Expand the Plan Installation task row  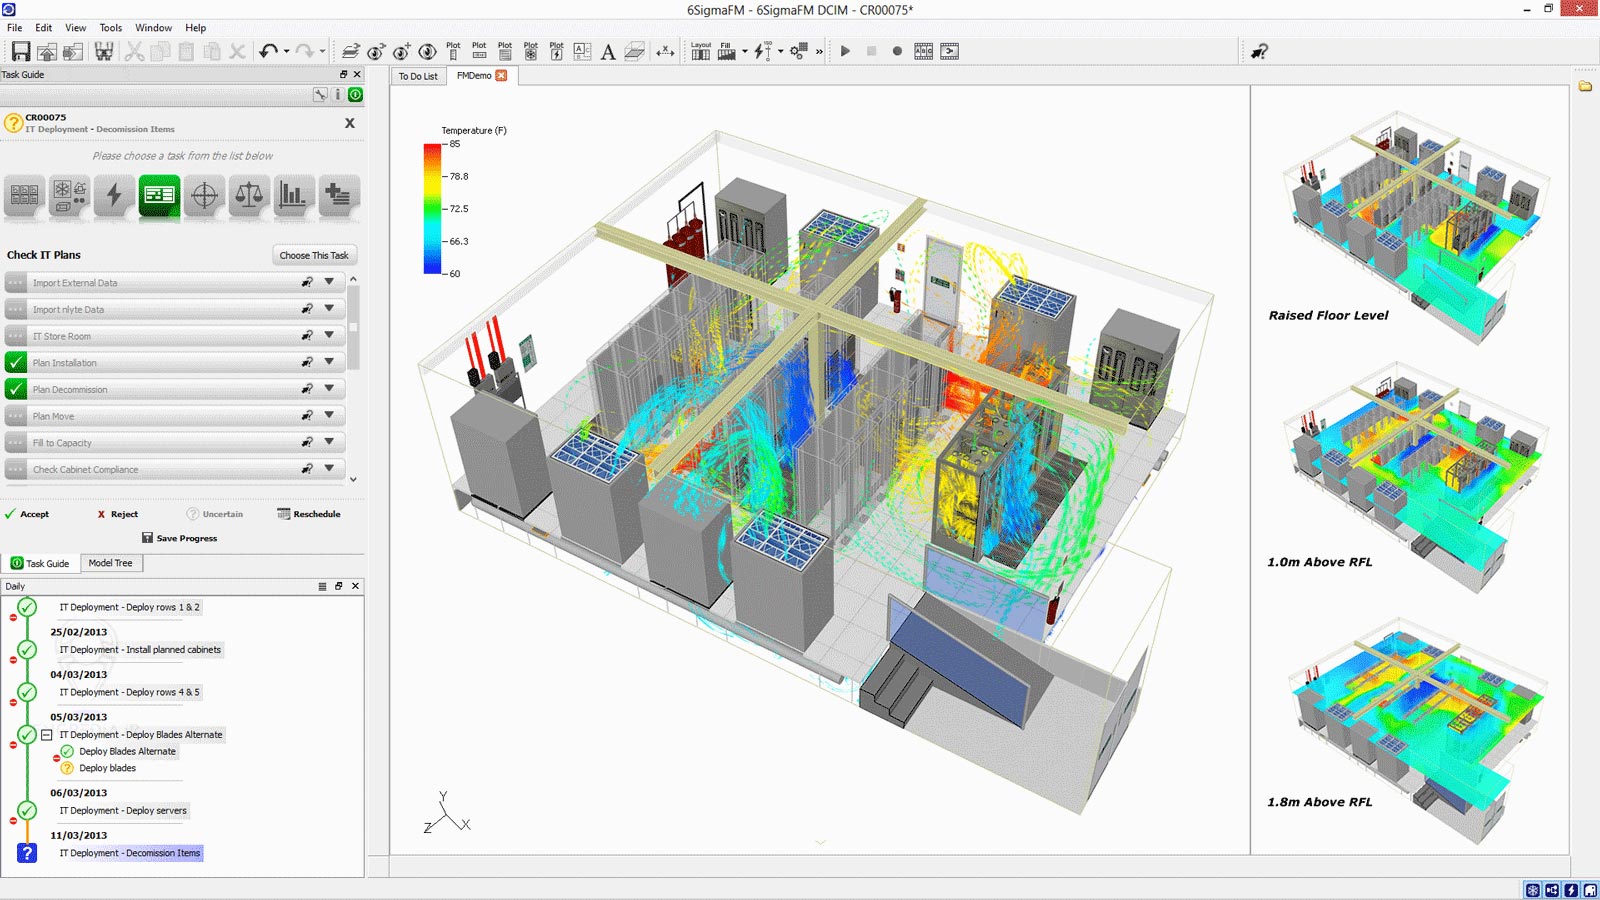329,361
